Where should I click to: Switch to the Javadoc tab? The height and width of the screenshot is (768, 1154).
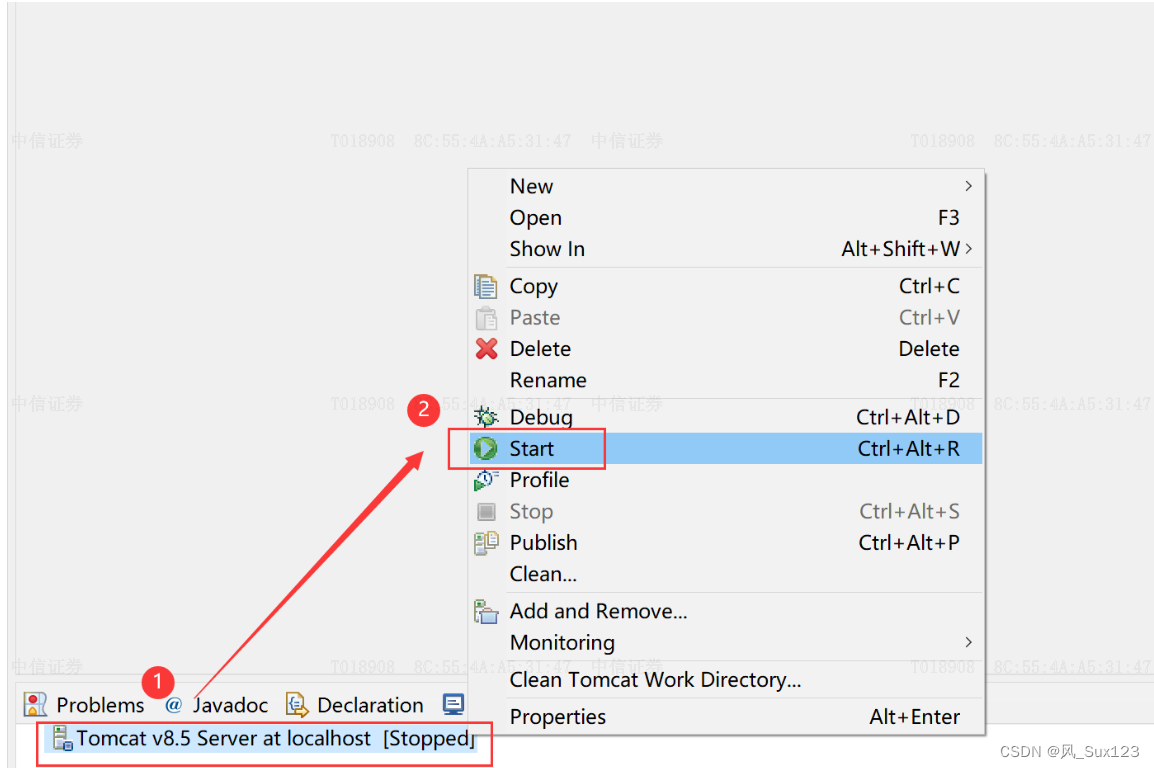pos(216,705)
